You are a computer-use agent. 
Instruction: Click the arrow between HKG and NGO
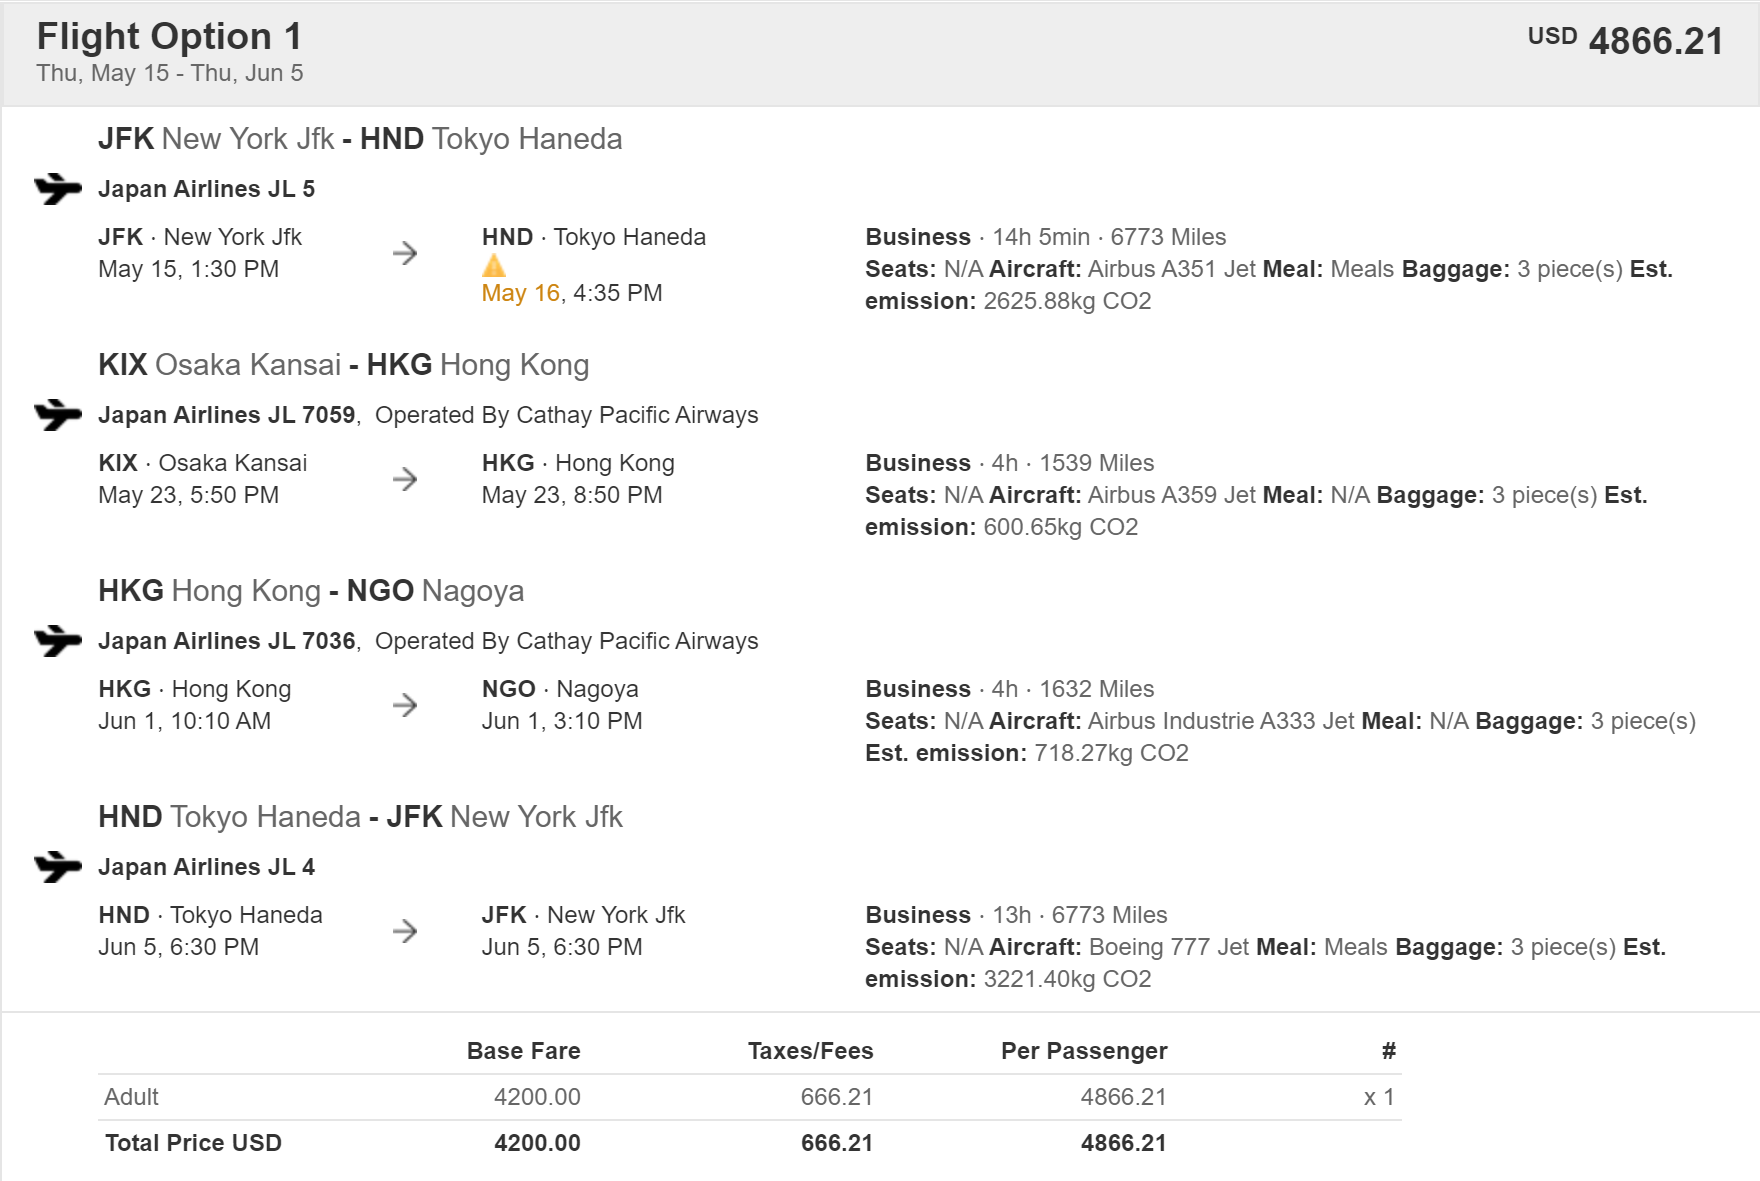(405, 705)
